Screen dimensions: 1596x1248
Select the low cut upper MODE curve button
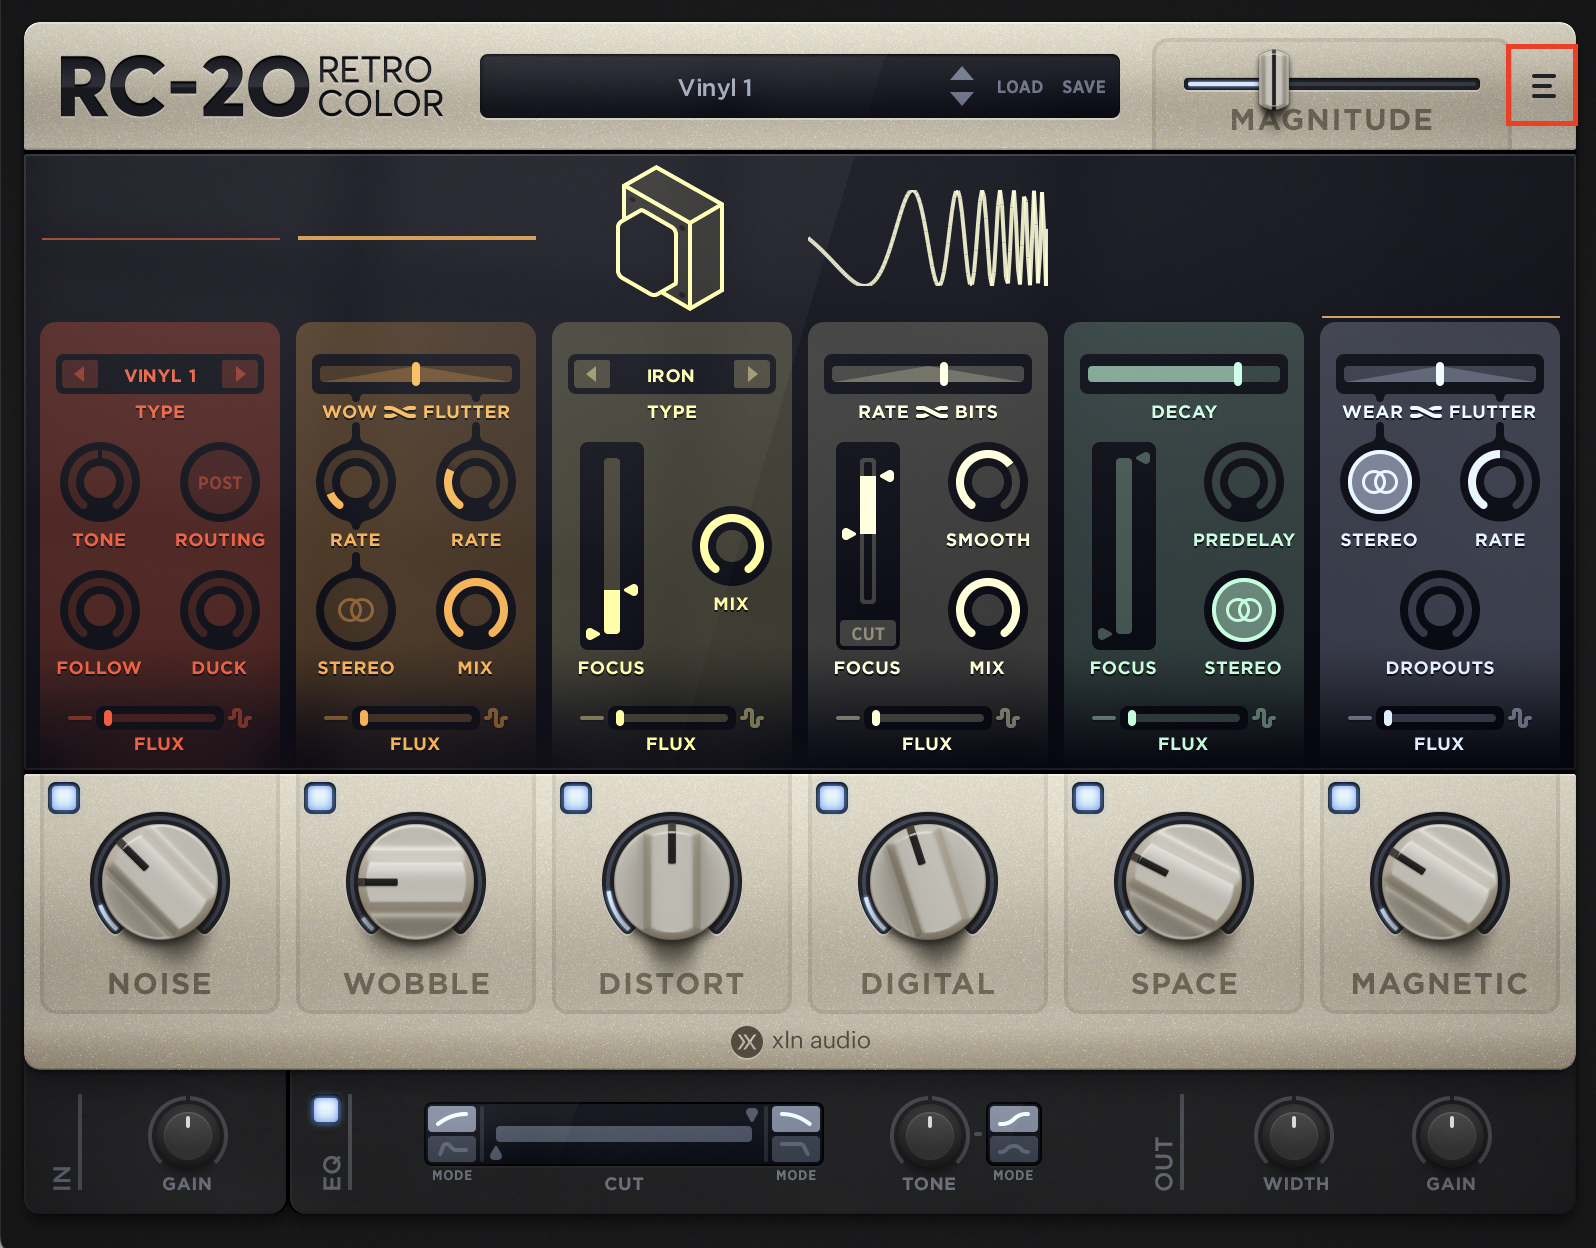tap(452, 1119)
